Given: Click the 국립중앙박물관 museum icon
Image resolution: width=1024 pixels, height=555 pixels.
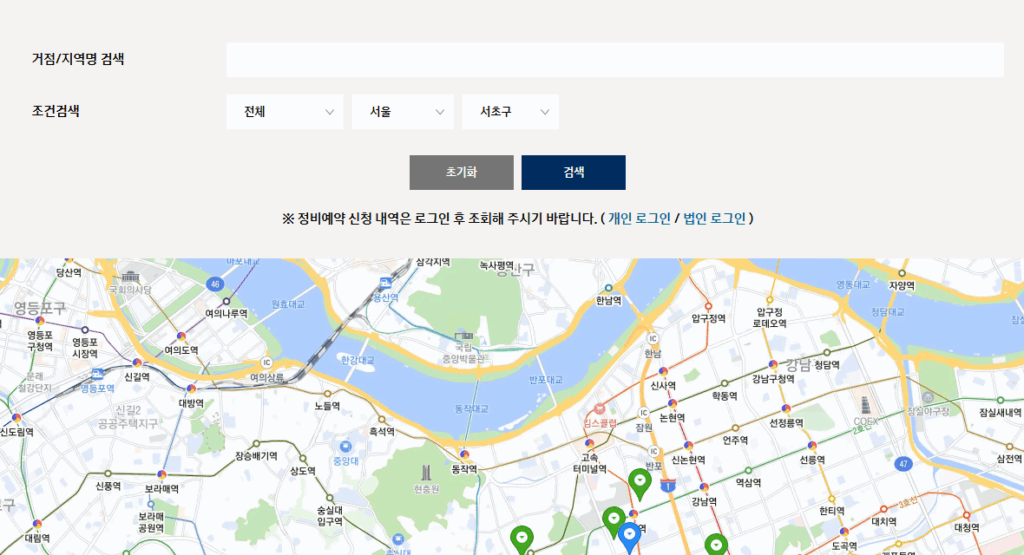Looking at the screenshot, I should click(462, 336).
